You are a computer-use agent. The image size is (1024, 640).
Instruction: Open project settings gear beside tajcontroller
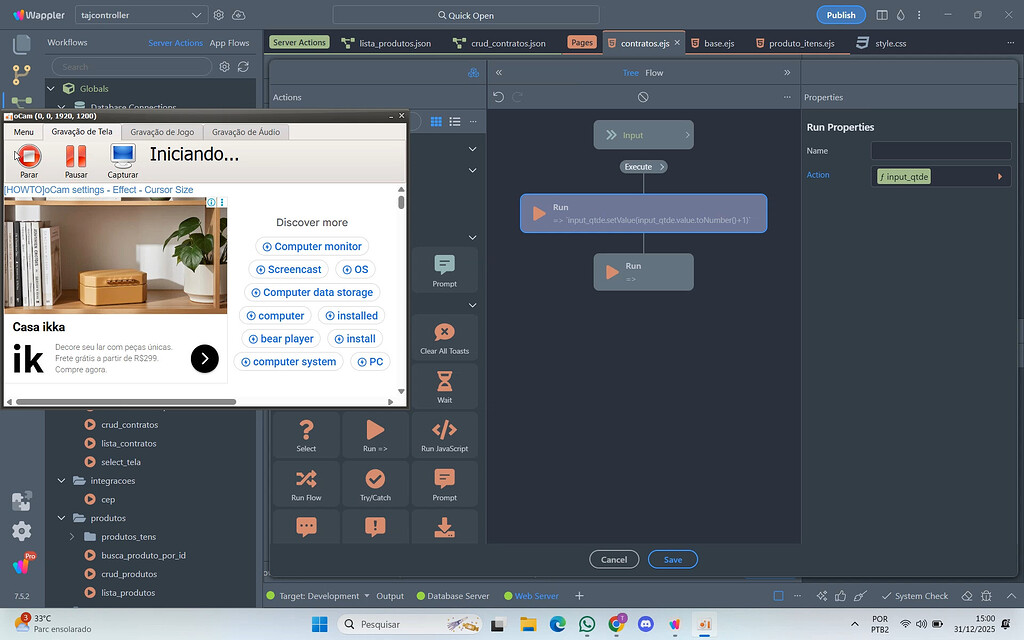pos(219,15)
